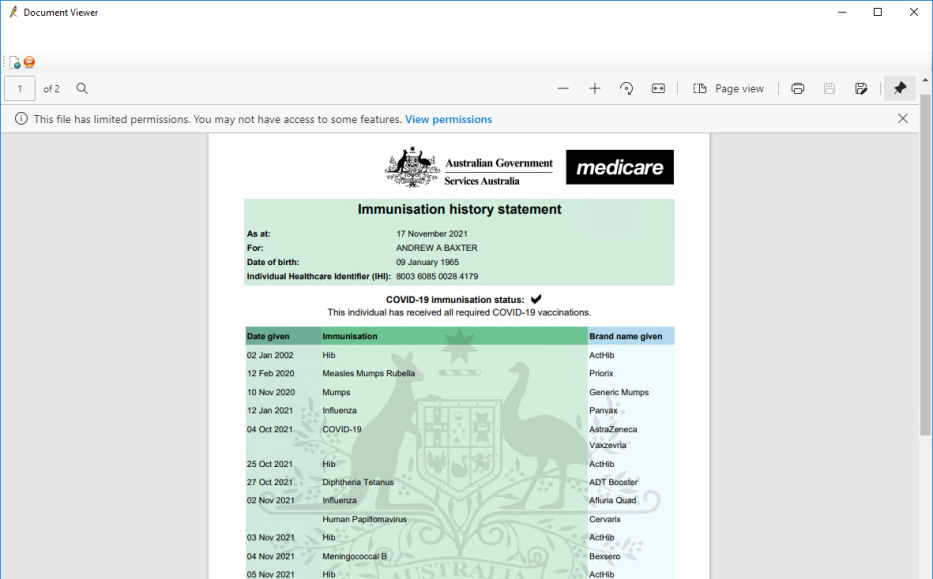The height and width of the screenshot is (579, 933).
Task: Click the zoom in plus icon
Action: tap(595, 89)
